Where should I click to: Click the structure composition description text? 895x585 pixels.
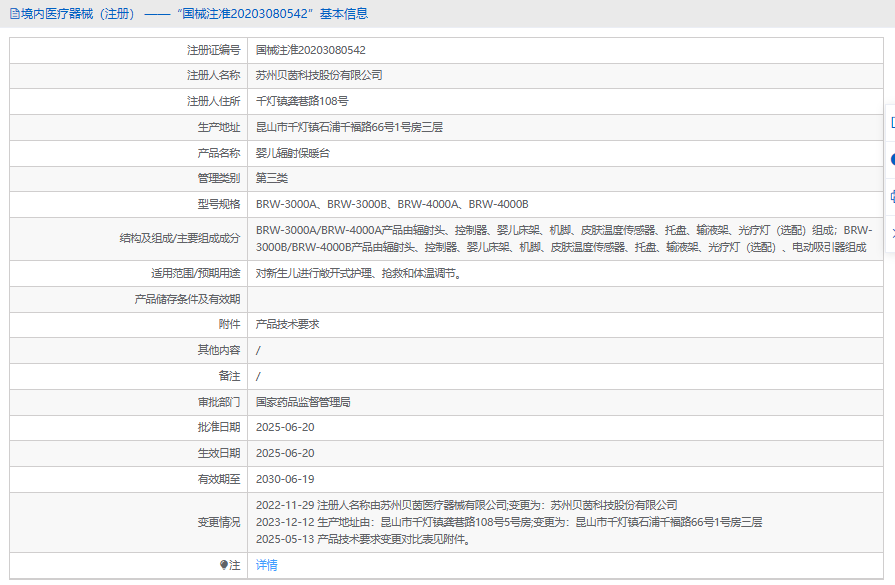(564, 239)
